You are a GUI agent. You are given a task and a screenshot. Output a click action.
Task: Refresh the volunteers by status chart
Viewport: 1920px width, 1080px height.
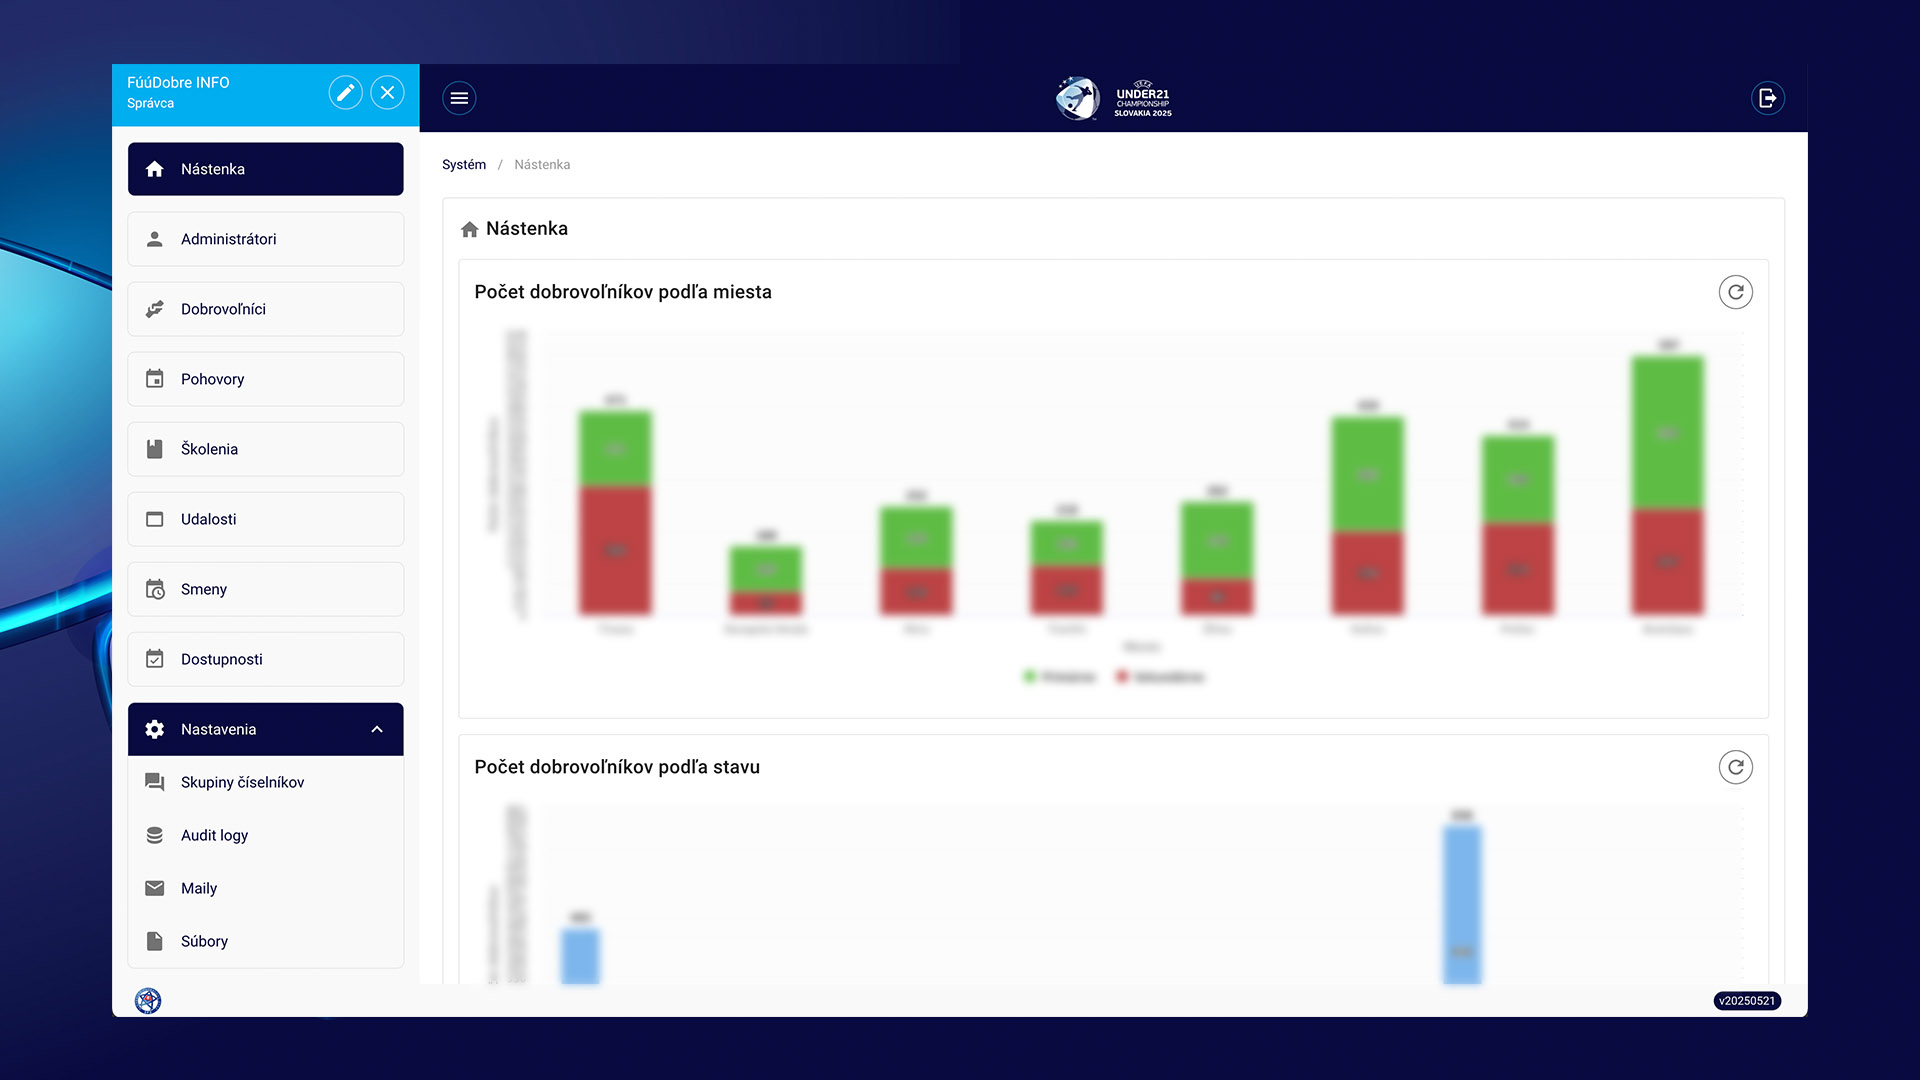(1735, 767)
